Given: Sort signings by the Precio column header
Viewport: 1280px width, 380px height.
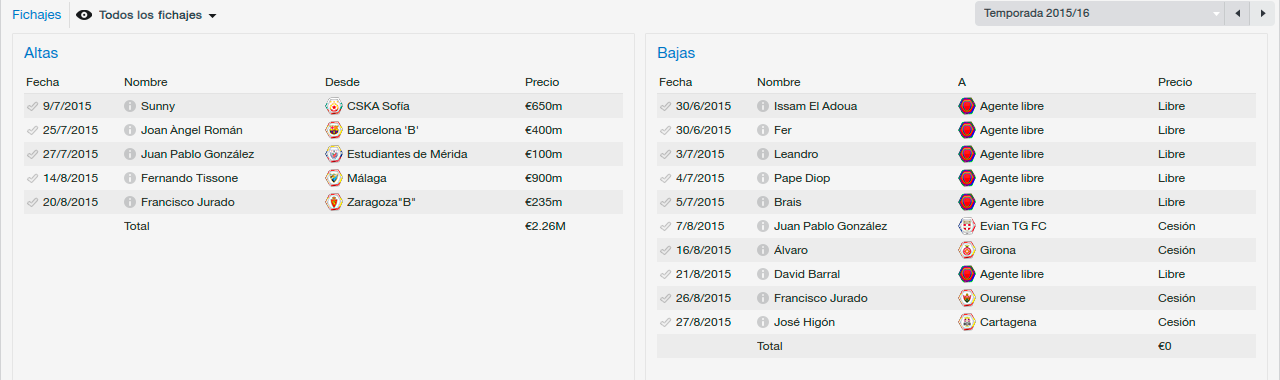Looking at the screenshot, I should pyautogui.click(x=542, y=82).
